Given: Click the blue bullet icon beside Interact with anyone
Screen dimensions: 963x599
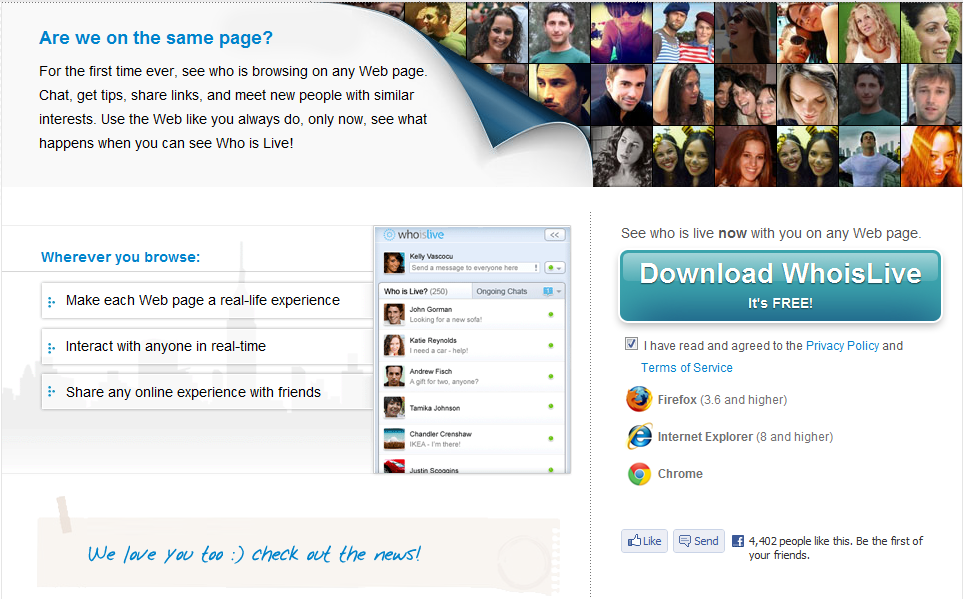Looking at the screenshot, I should (x=52, y=348).
